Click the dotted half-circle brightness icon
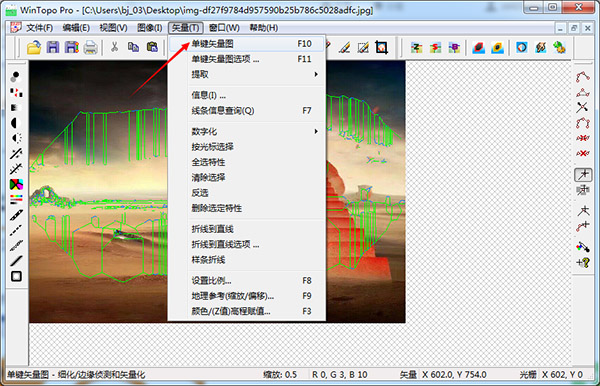The height and width of the screenshot is (386, 600). tap(16, 138)
